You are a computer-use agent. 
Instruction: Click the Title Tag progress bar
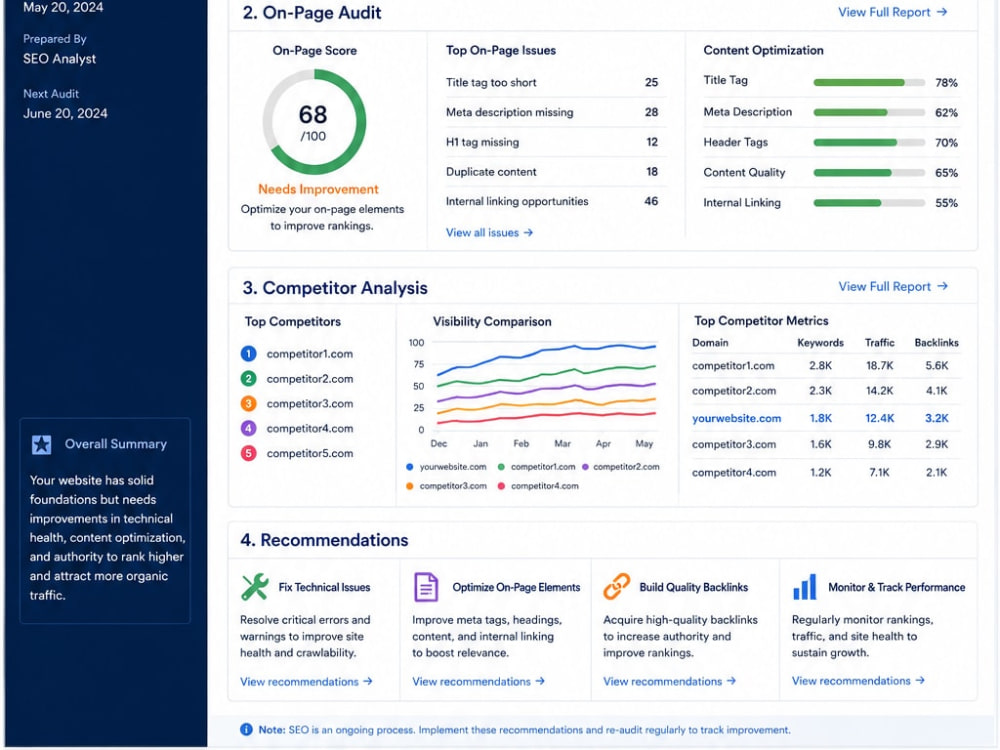pyautogui.click(x=869, y=82)
